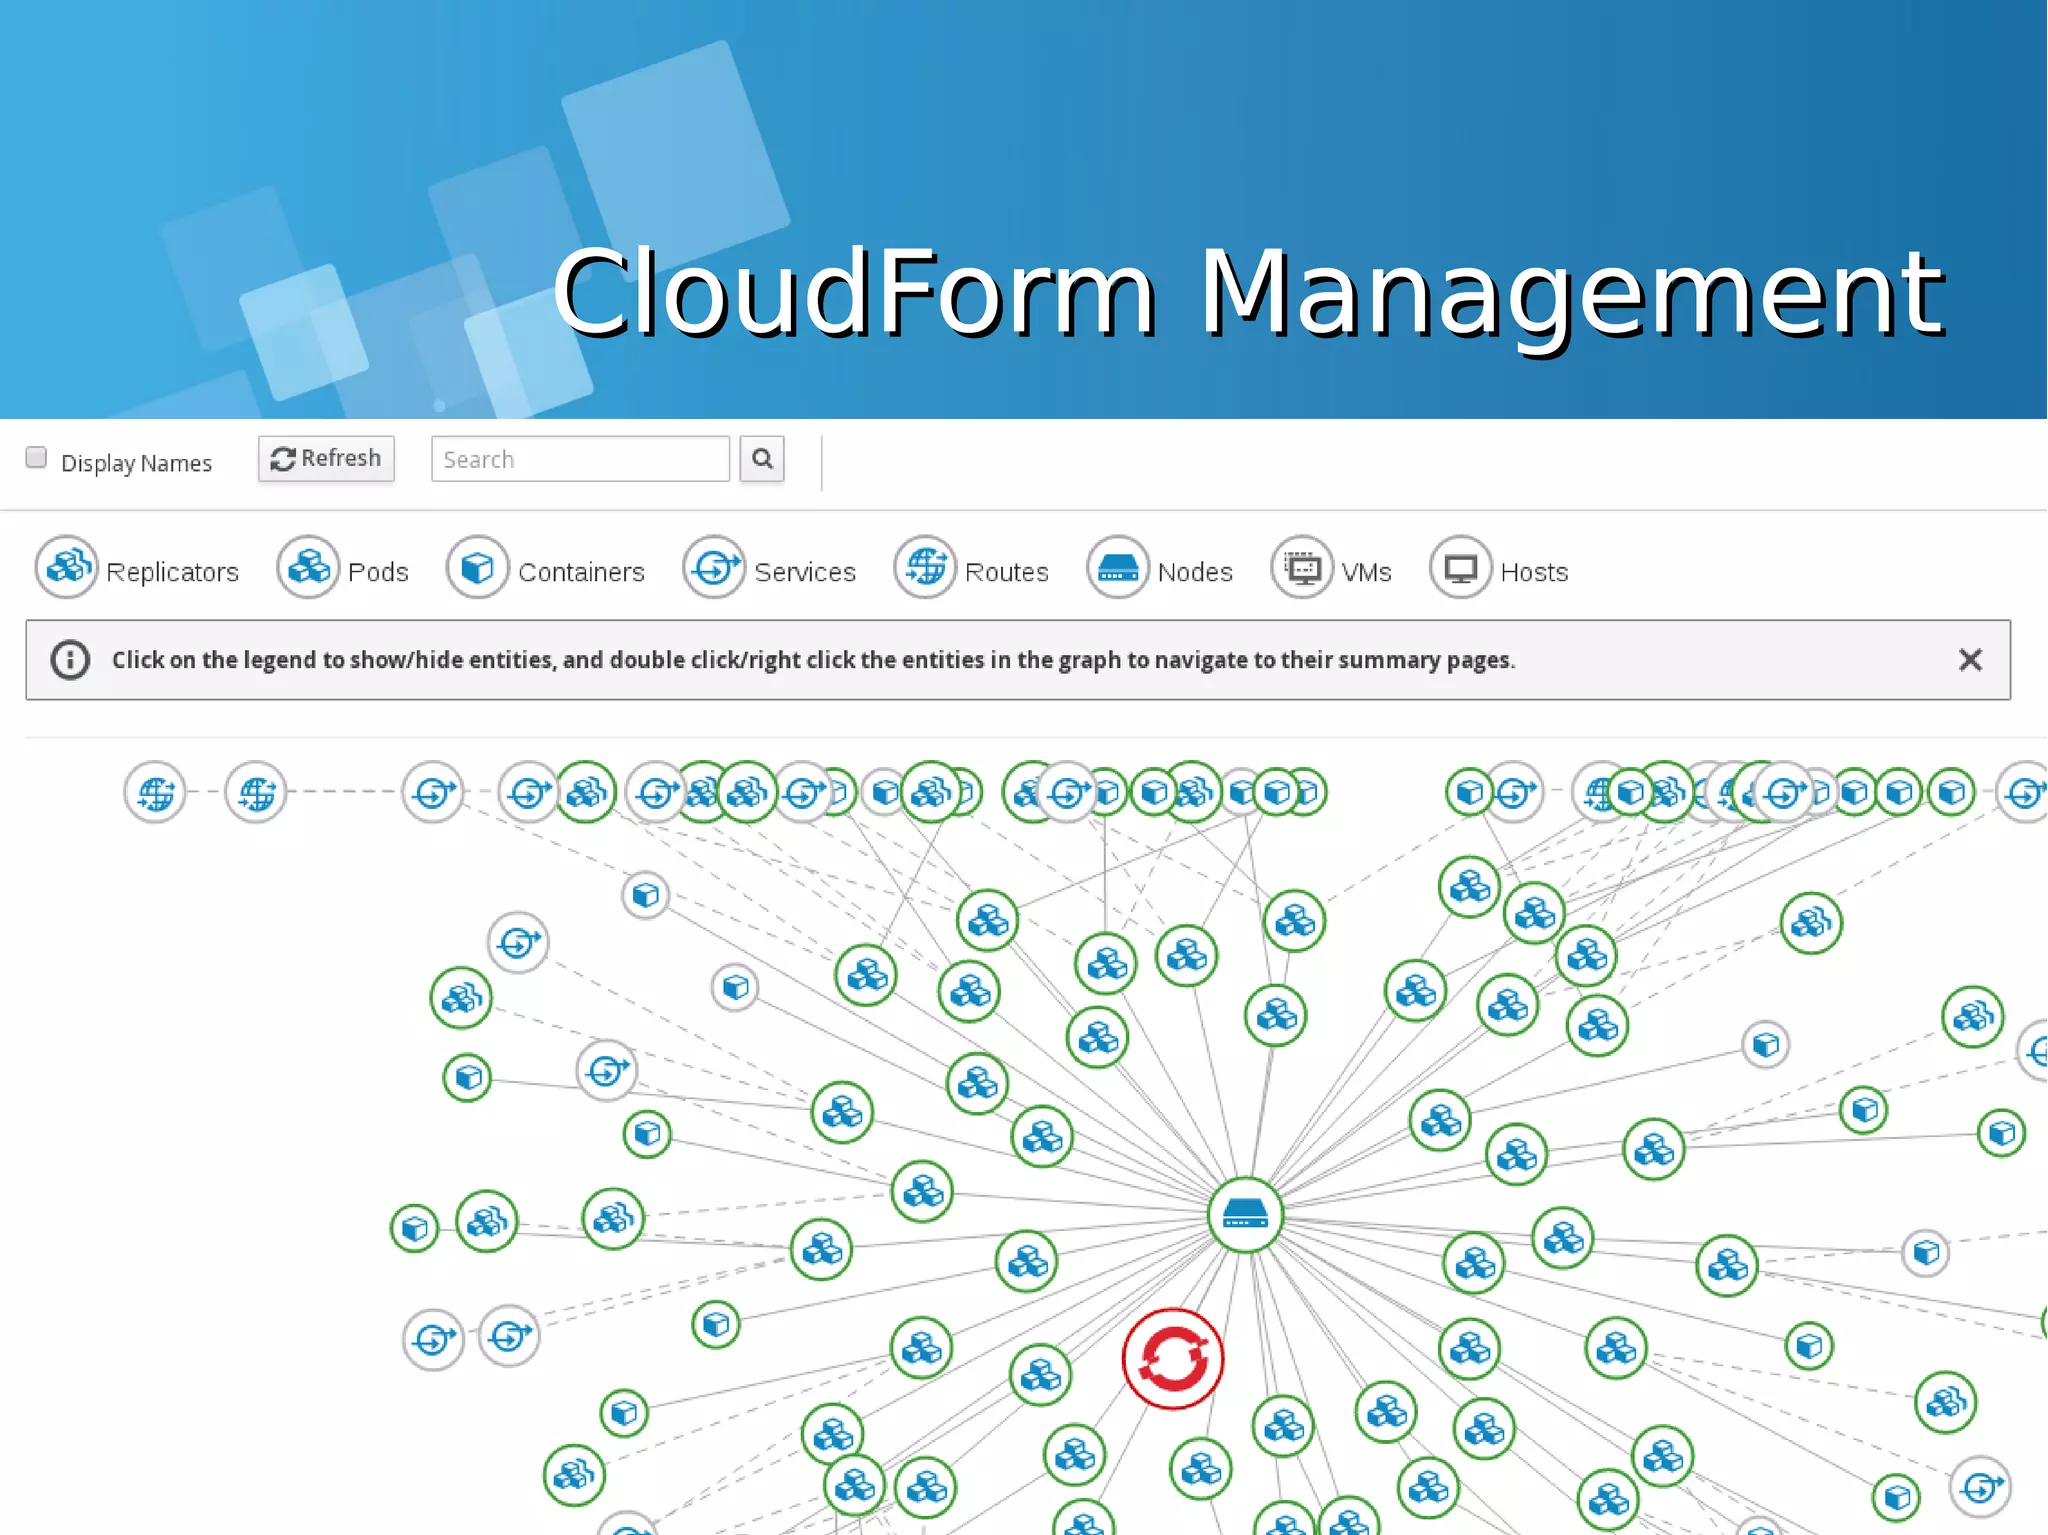Select the leftmost route entity in graph
Image resolution: width=2048 pixels, height=1535 pixels.
point(155,794)
